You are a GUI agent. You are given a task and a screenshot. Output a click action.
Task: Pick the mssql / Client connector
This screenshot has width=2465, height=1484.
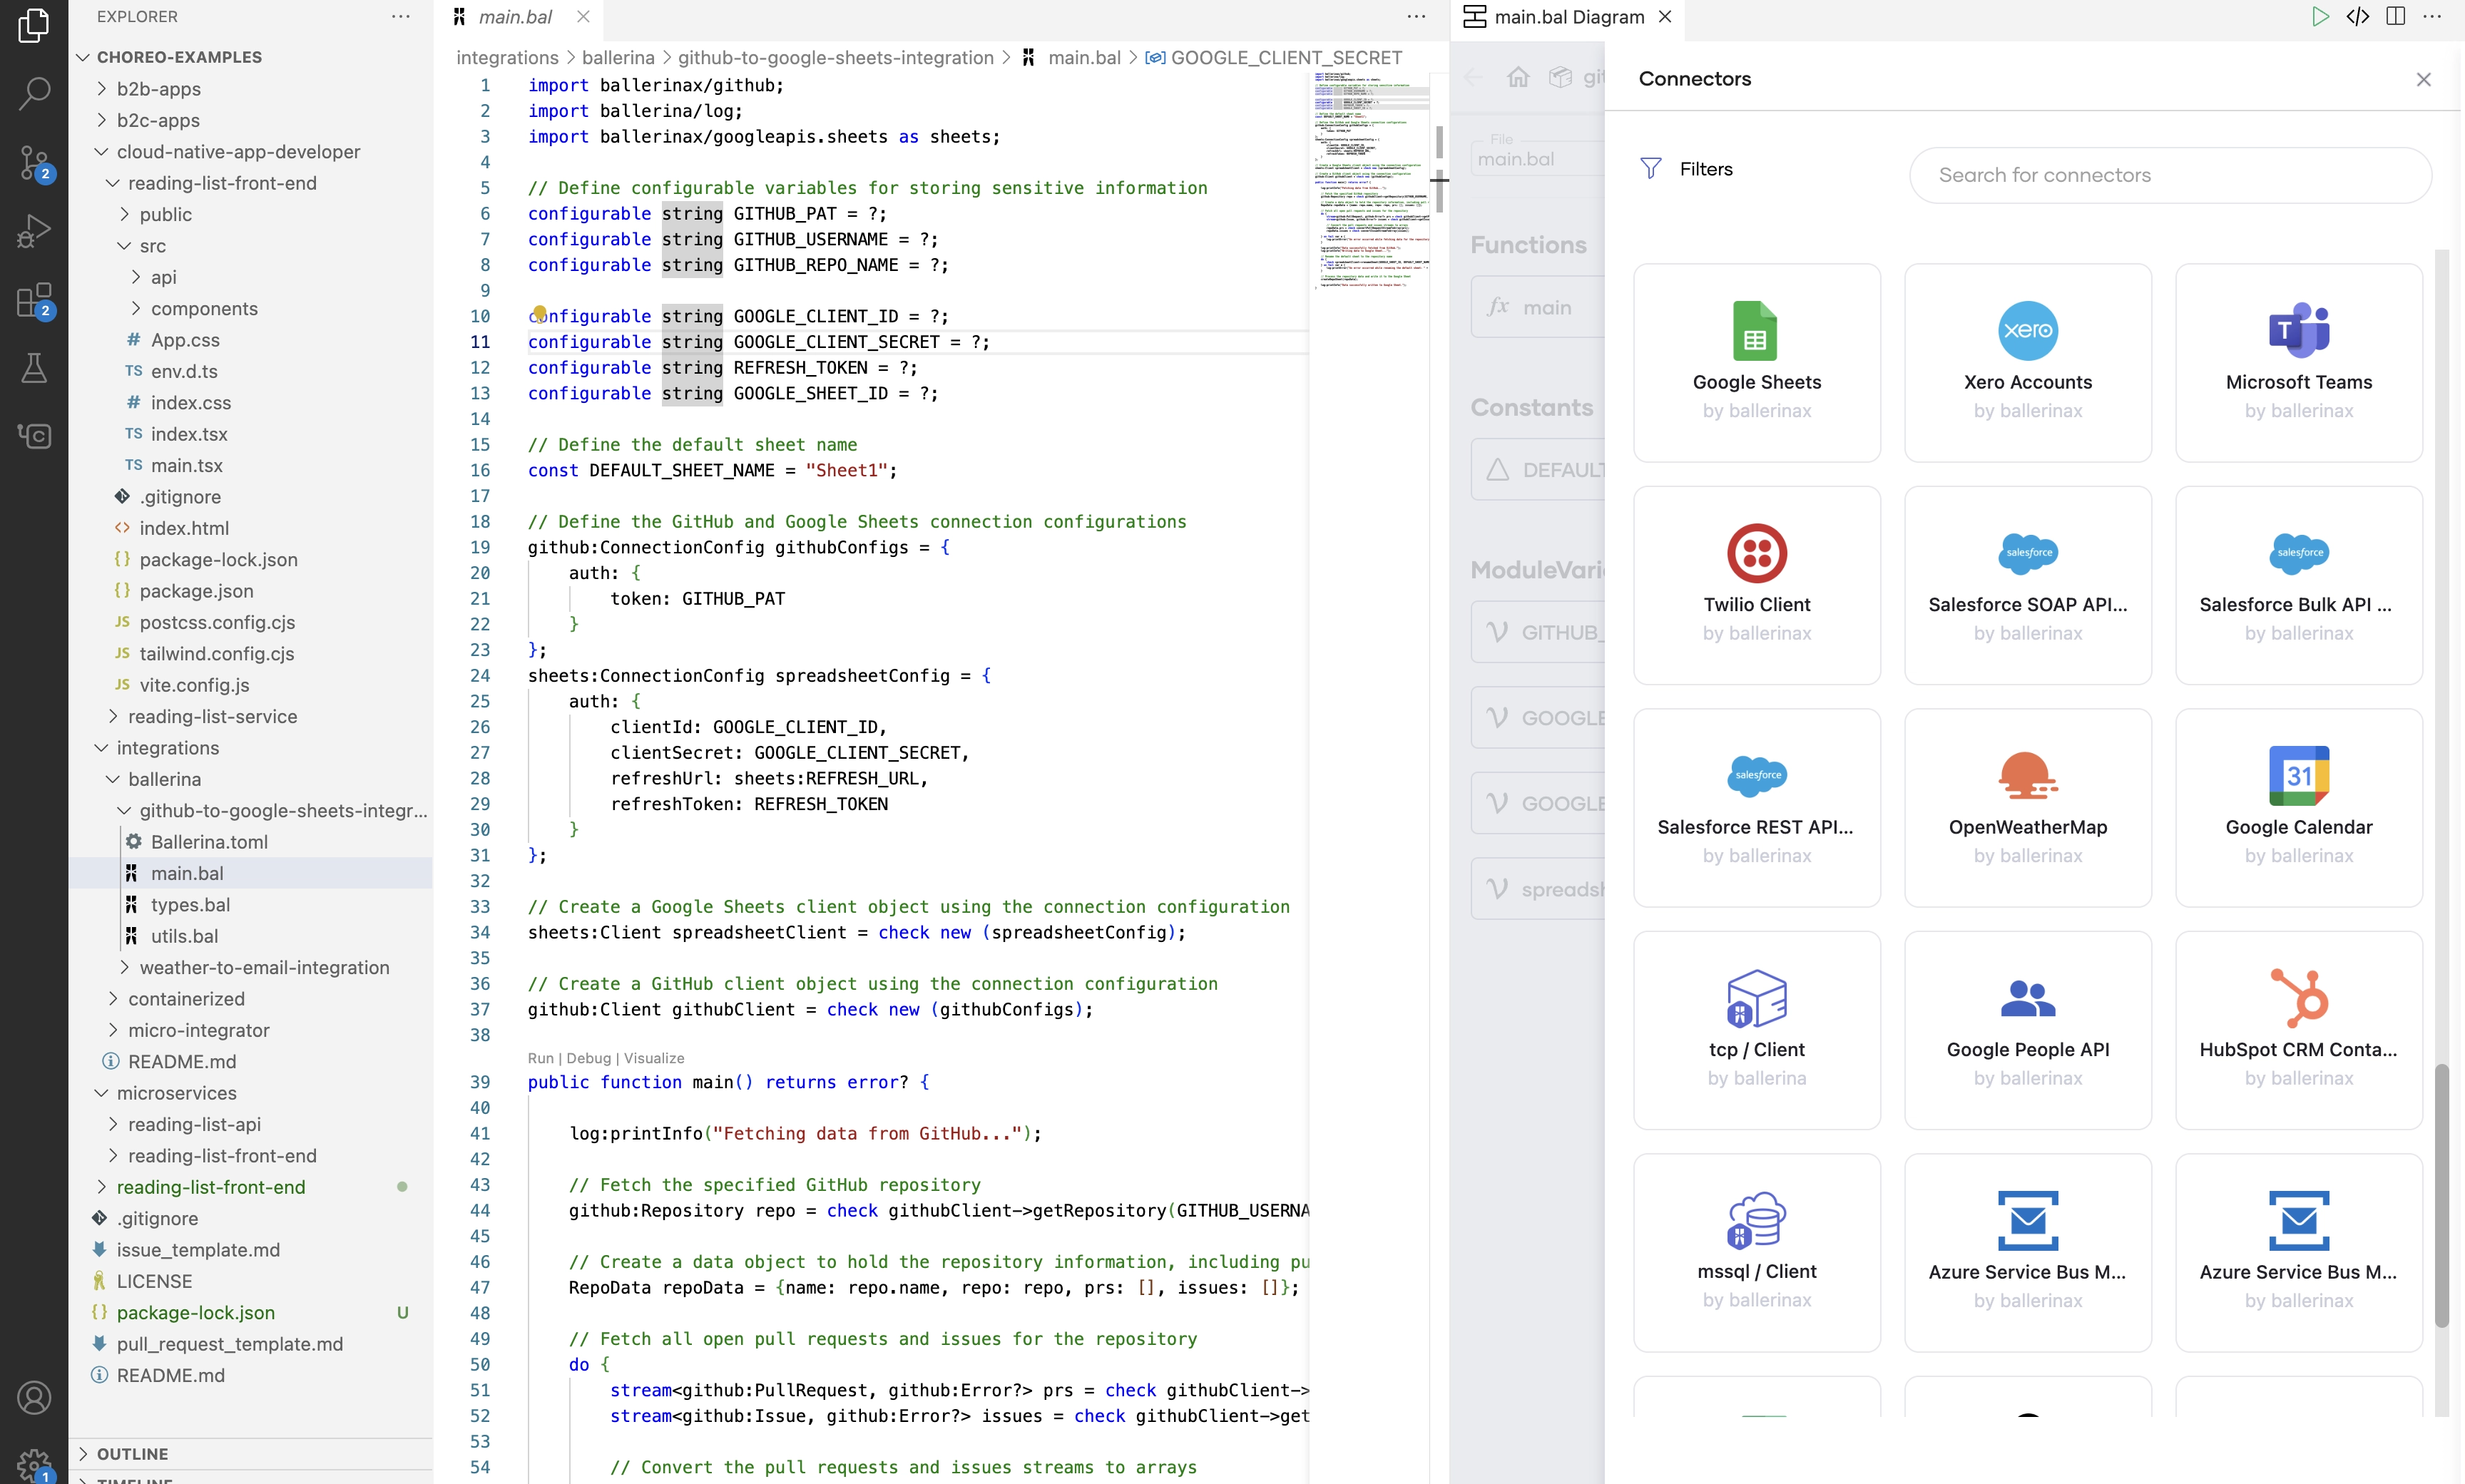(1757, 1252)
